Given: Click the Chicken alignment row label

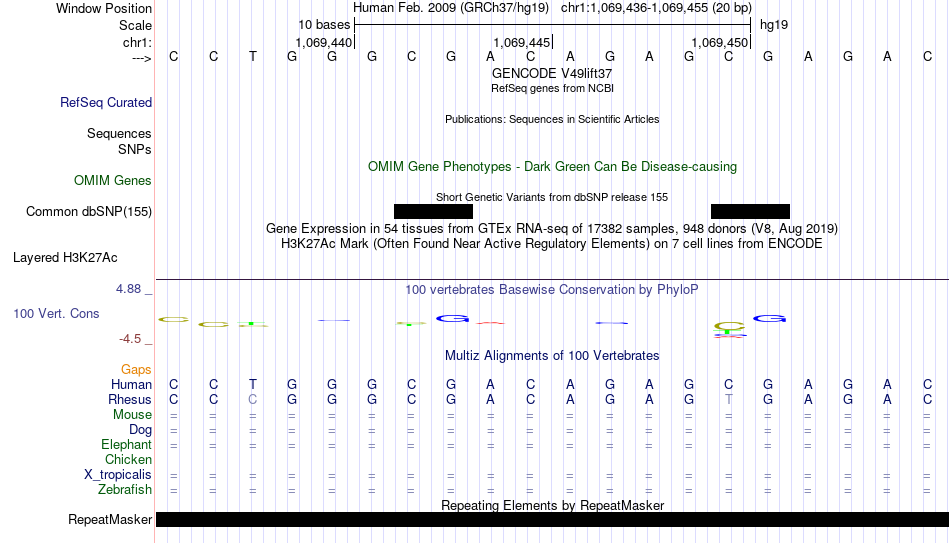Looking at the screenshot, I should tap(128, 460).
